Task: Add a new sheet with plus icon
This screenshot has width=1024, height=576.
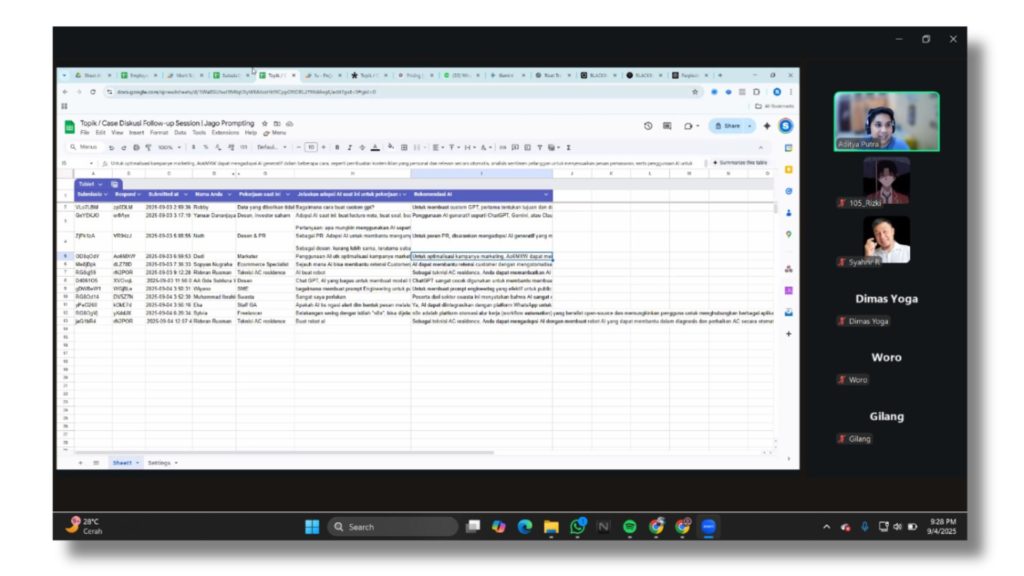Action: 82,463
